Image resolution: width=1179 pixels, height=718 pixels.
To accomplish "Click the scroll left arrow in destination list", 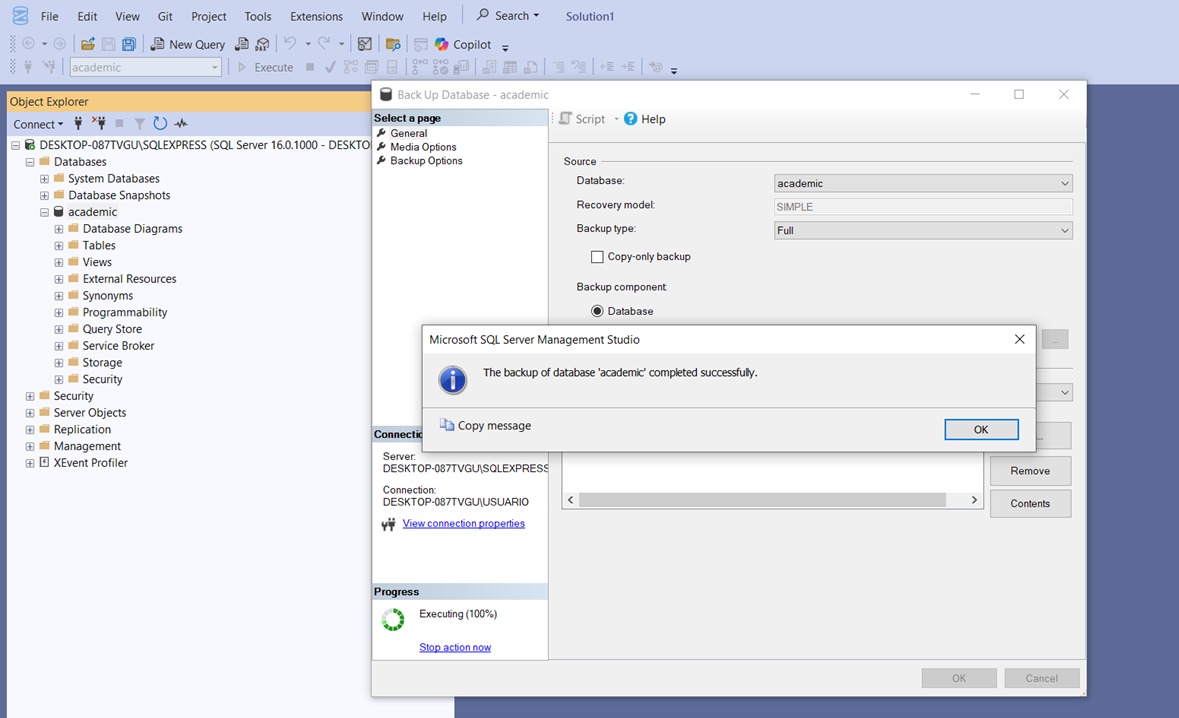I will click(571, 500).
